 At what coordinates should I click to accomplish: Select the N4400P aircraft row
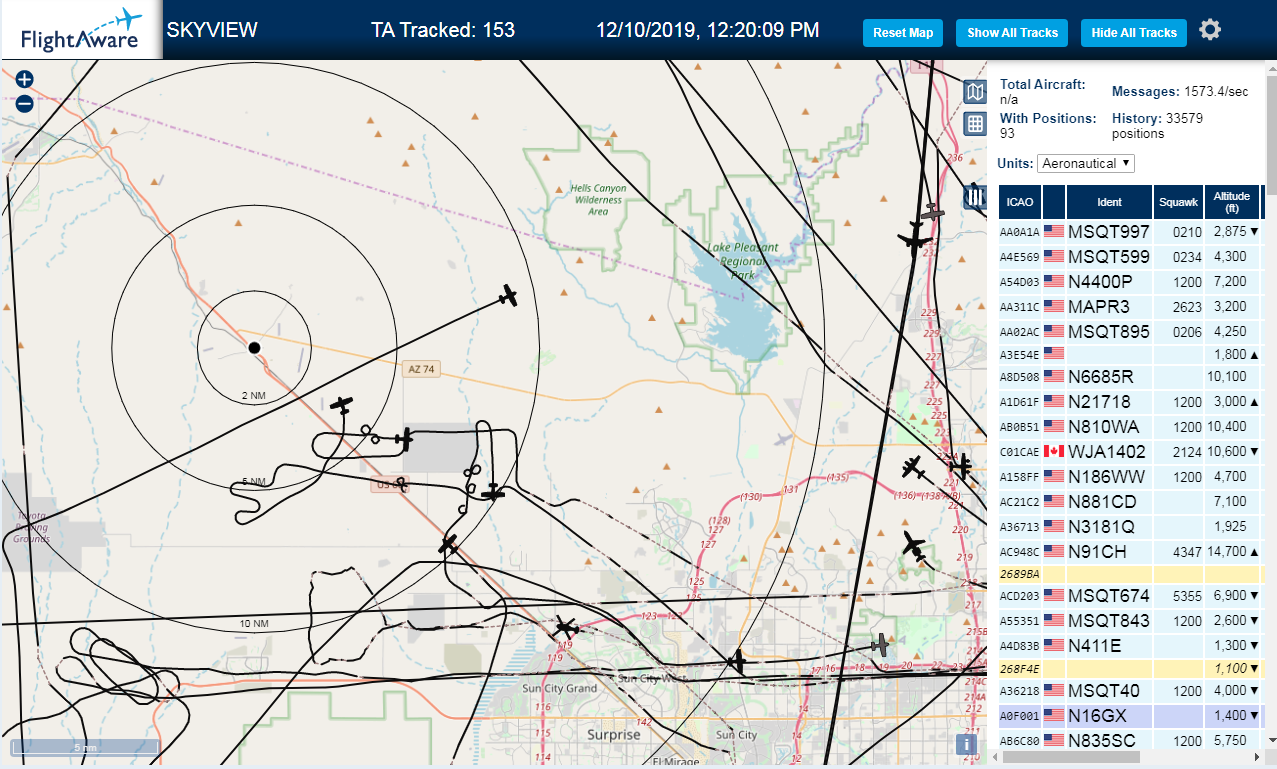pyautogui.click(x=1130, y=281)
